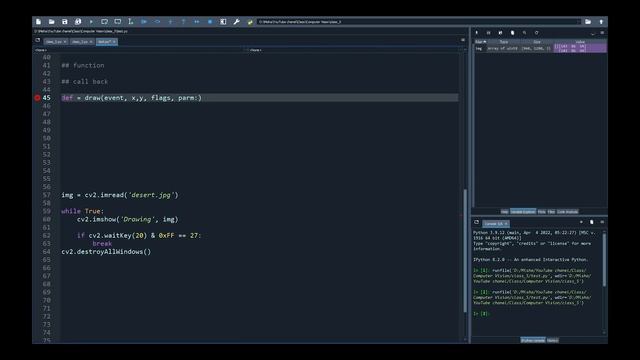Open the PYTHONPATH manager

point(250,22)
